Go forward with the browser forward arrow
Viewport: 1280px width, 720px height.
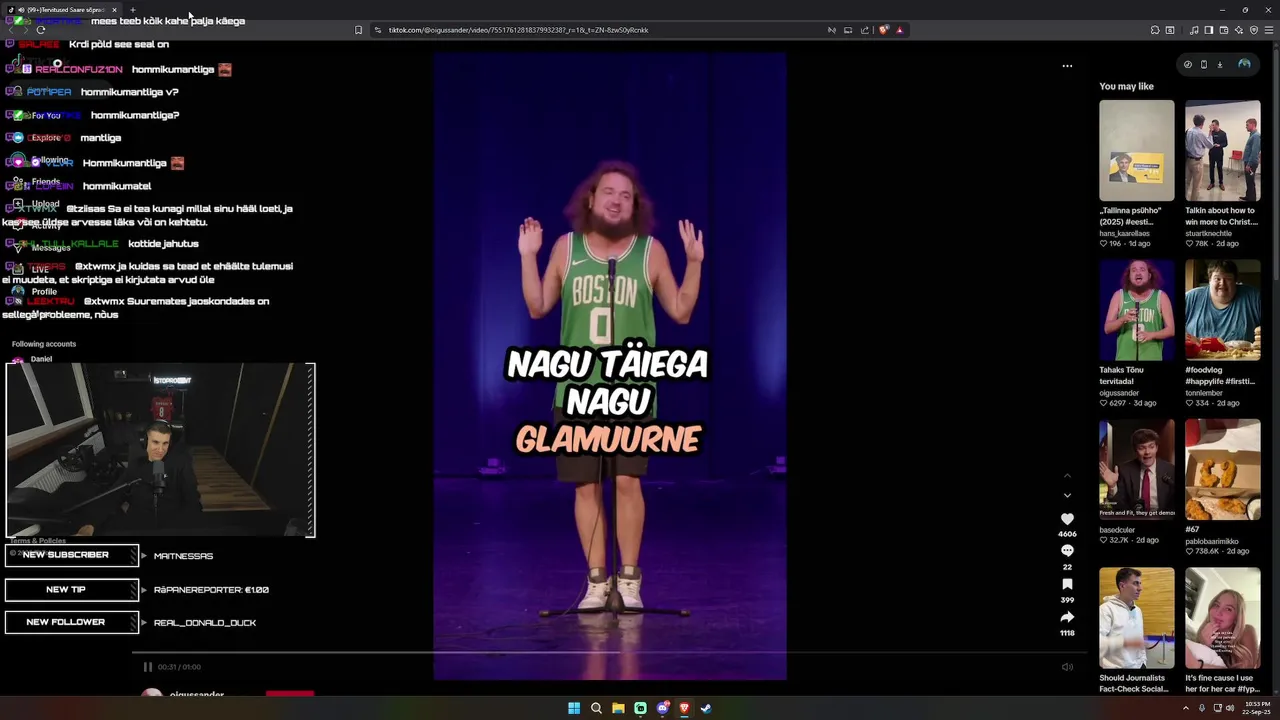coord(24,30)
